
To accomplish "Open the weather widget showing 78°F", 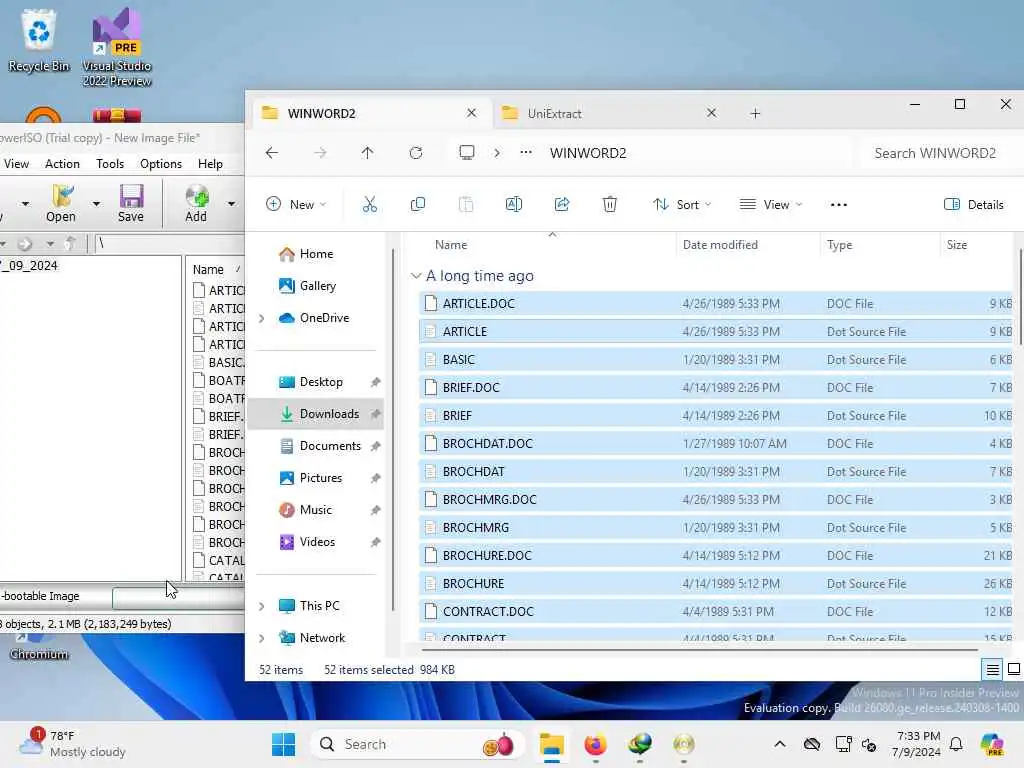I will tap(72, 744).
